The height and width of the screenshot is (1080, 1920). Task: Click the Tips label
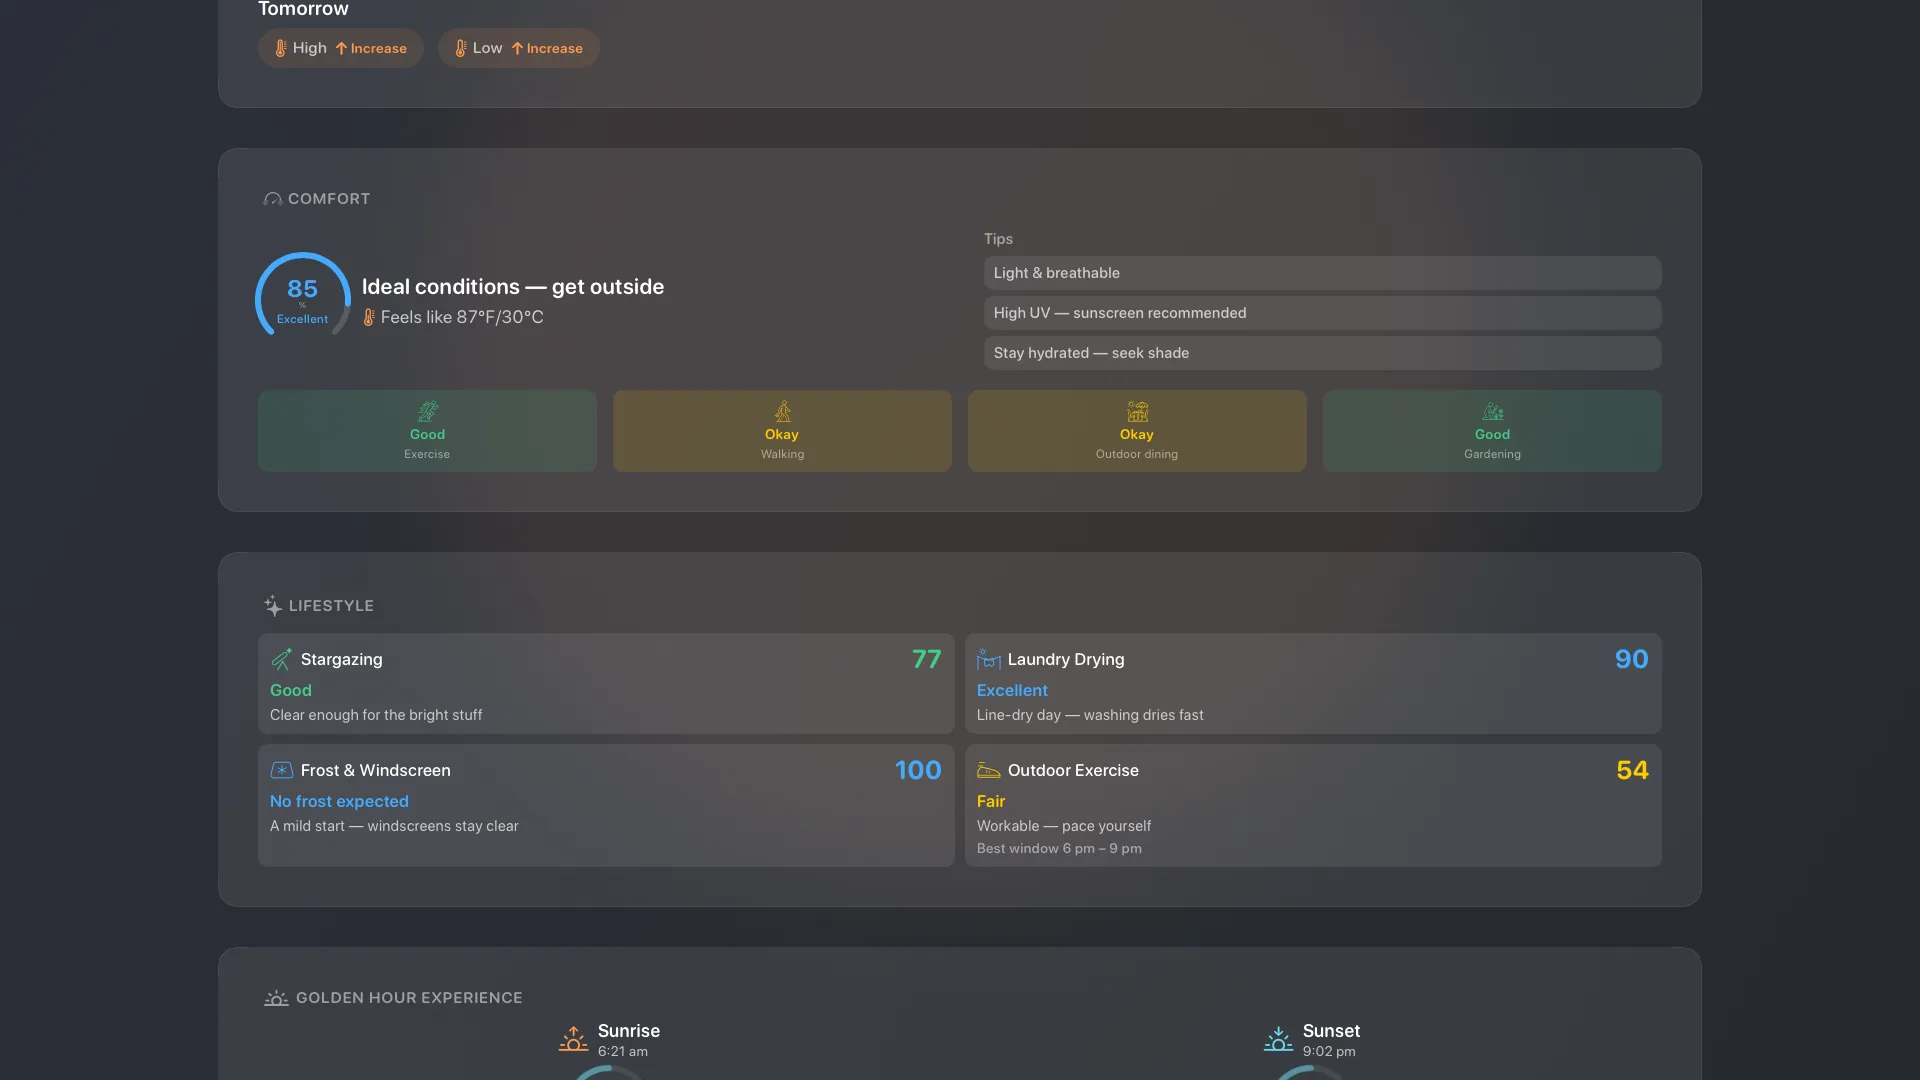coord(998,239)
